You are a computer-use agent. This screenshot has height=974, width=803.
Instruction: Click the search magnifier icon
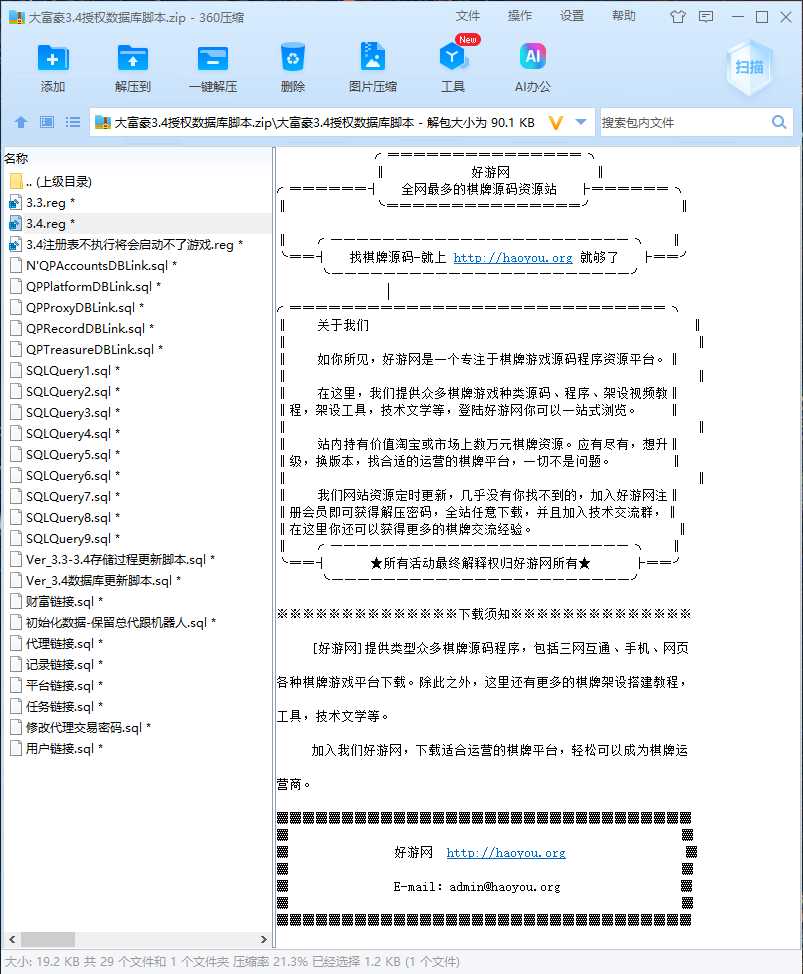click(x=779, y=122)
